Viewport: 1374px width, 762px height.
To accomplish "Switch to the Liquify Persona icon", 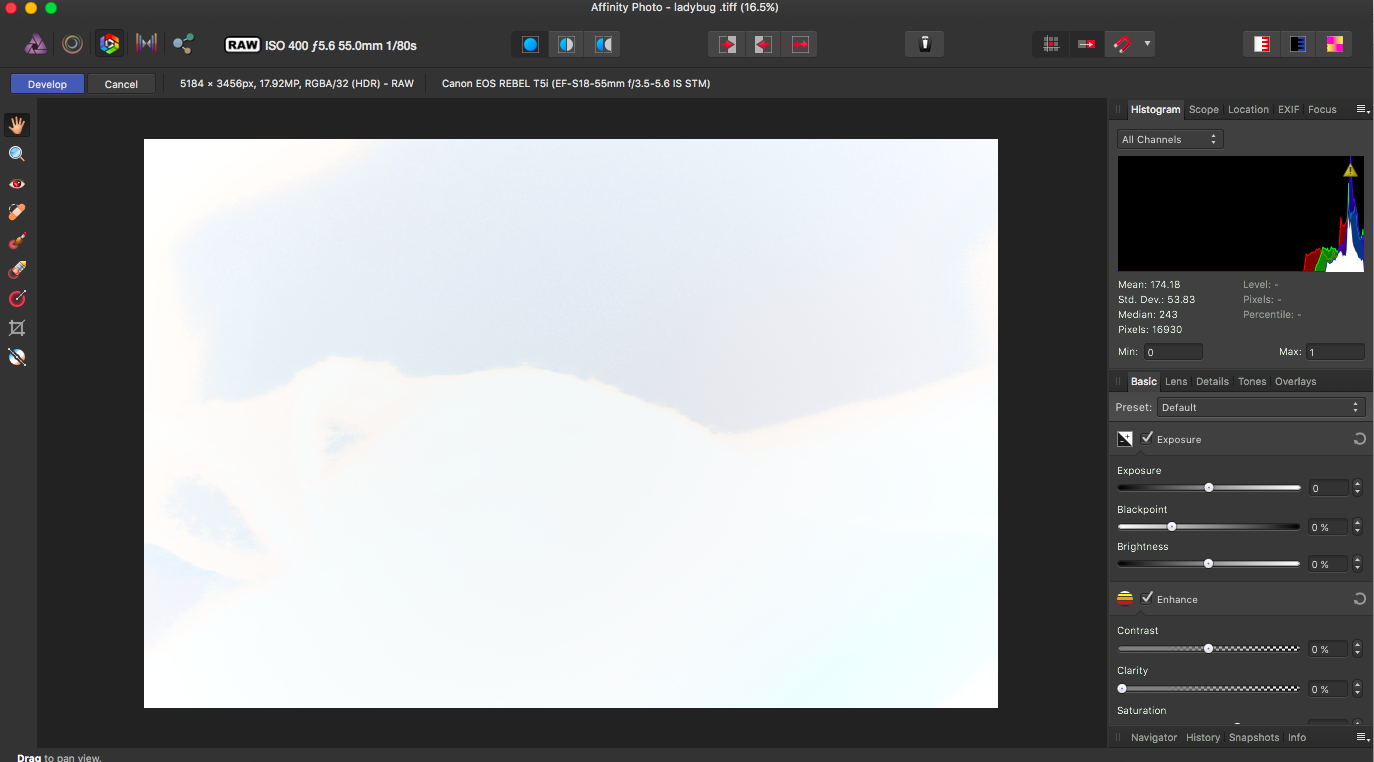I will pyautogui.click(x=72, y=44).
